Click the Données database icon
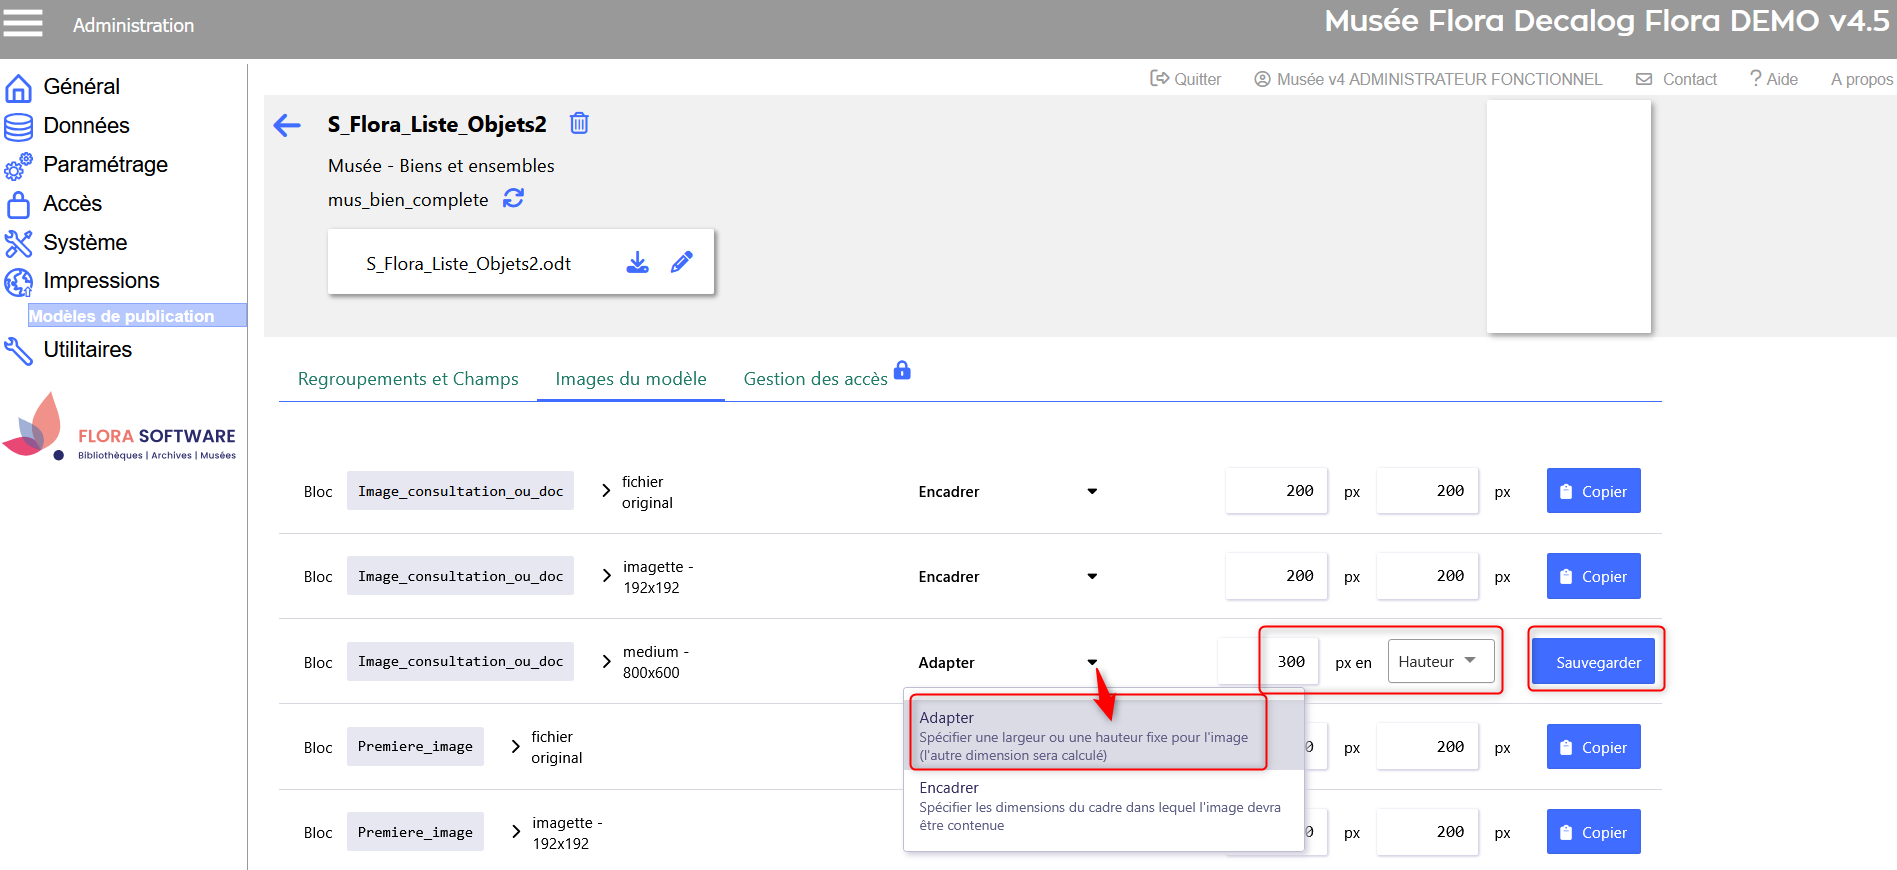 pos(18,127)
